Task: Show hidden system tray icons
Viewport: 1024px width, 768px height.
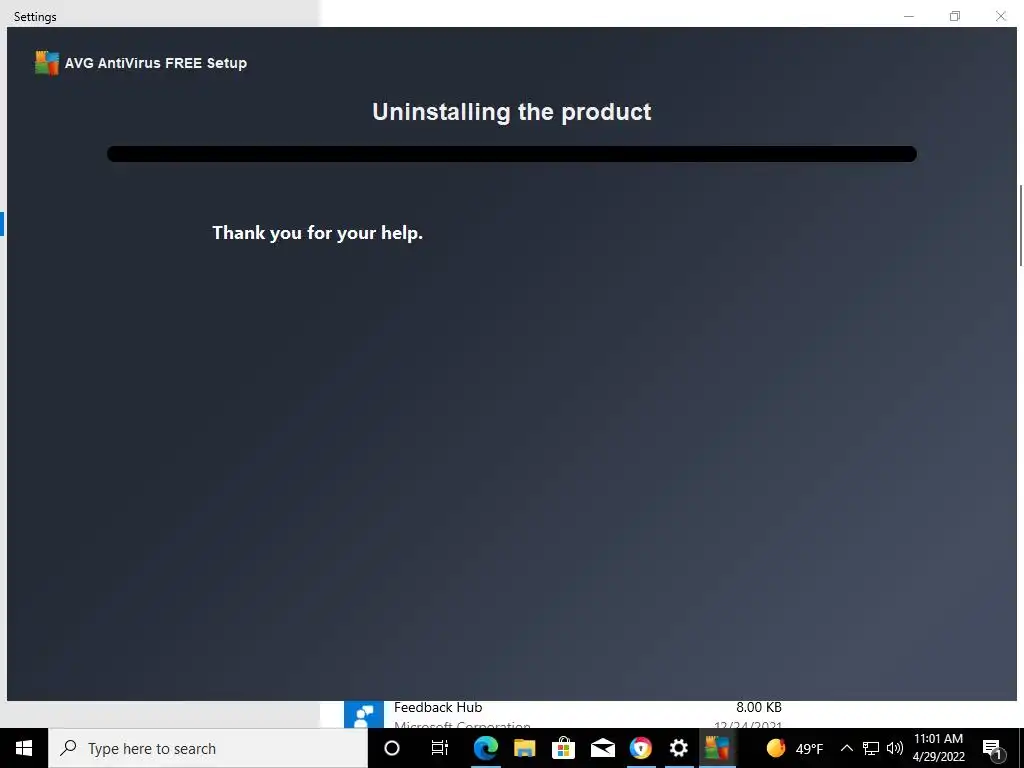Action: [x=846, y=748]
